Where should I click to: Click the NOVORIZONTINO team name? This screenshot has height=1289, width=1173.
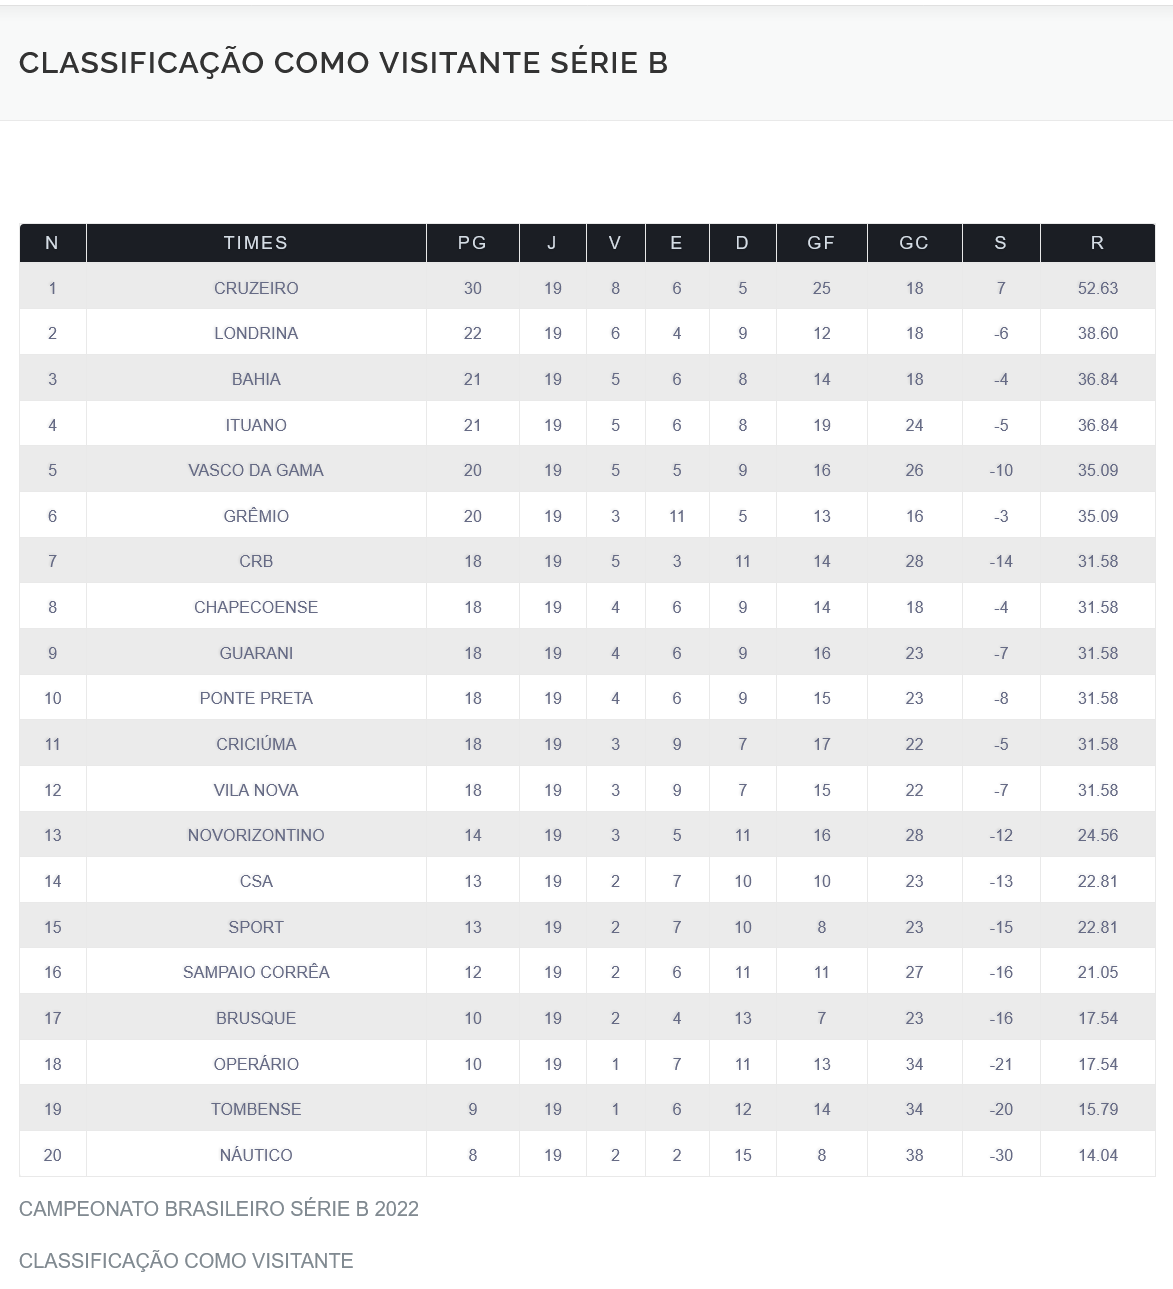pos(256,835)
